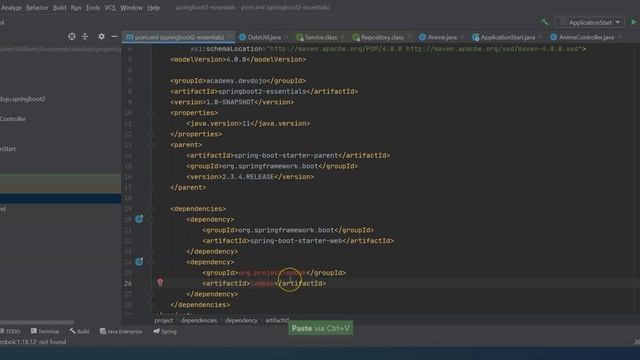Click the Build Project hammer icon
Screen dimensions: 640x360
click(545, 22)
